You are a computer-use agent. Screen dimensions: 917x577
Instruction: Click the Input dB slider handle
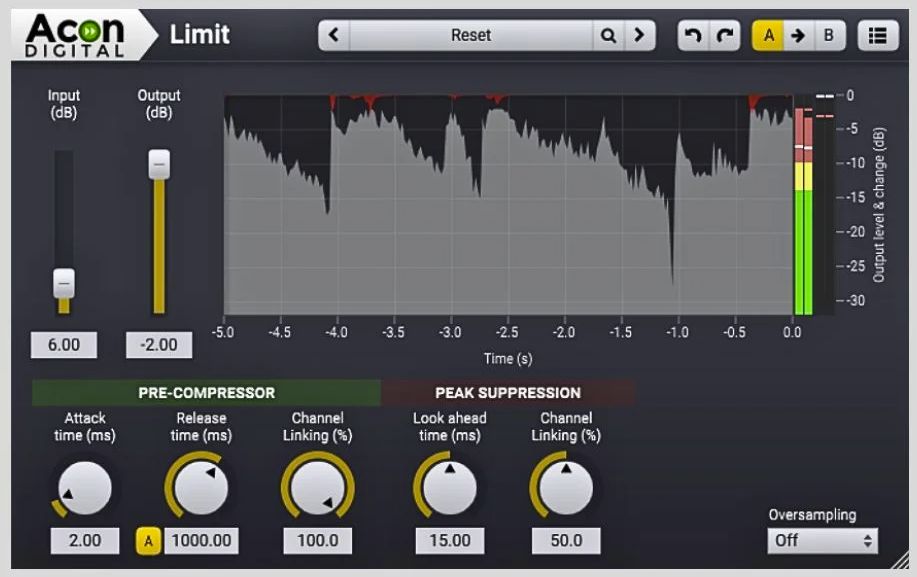click(64, 284)
